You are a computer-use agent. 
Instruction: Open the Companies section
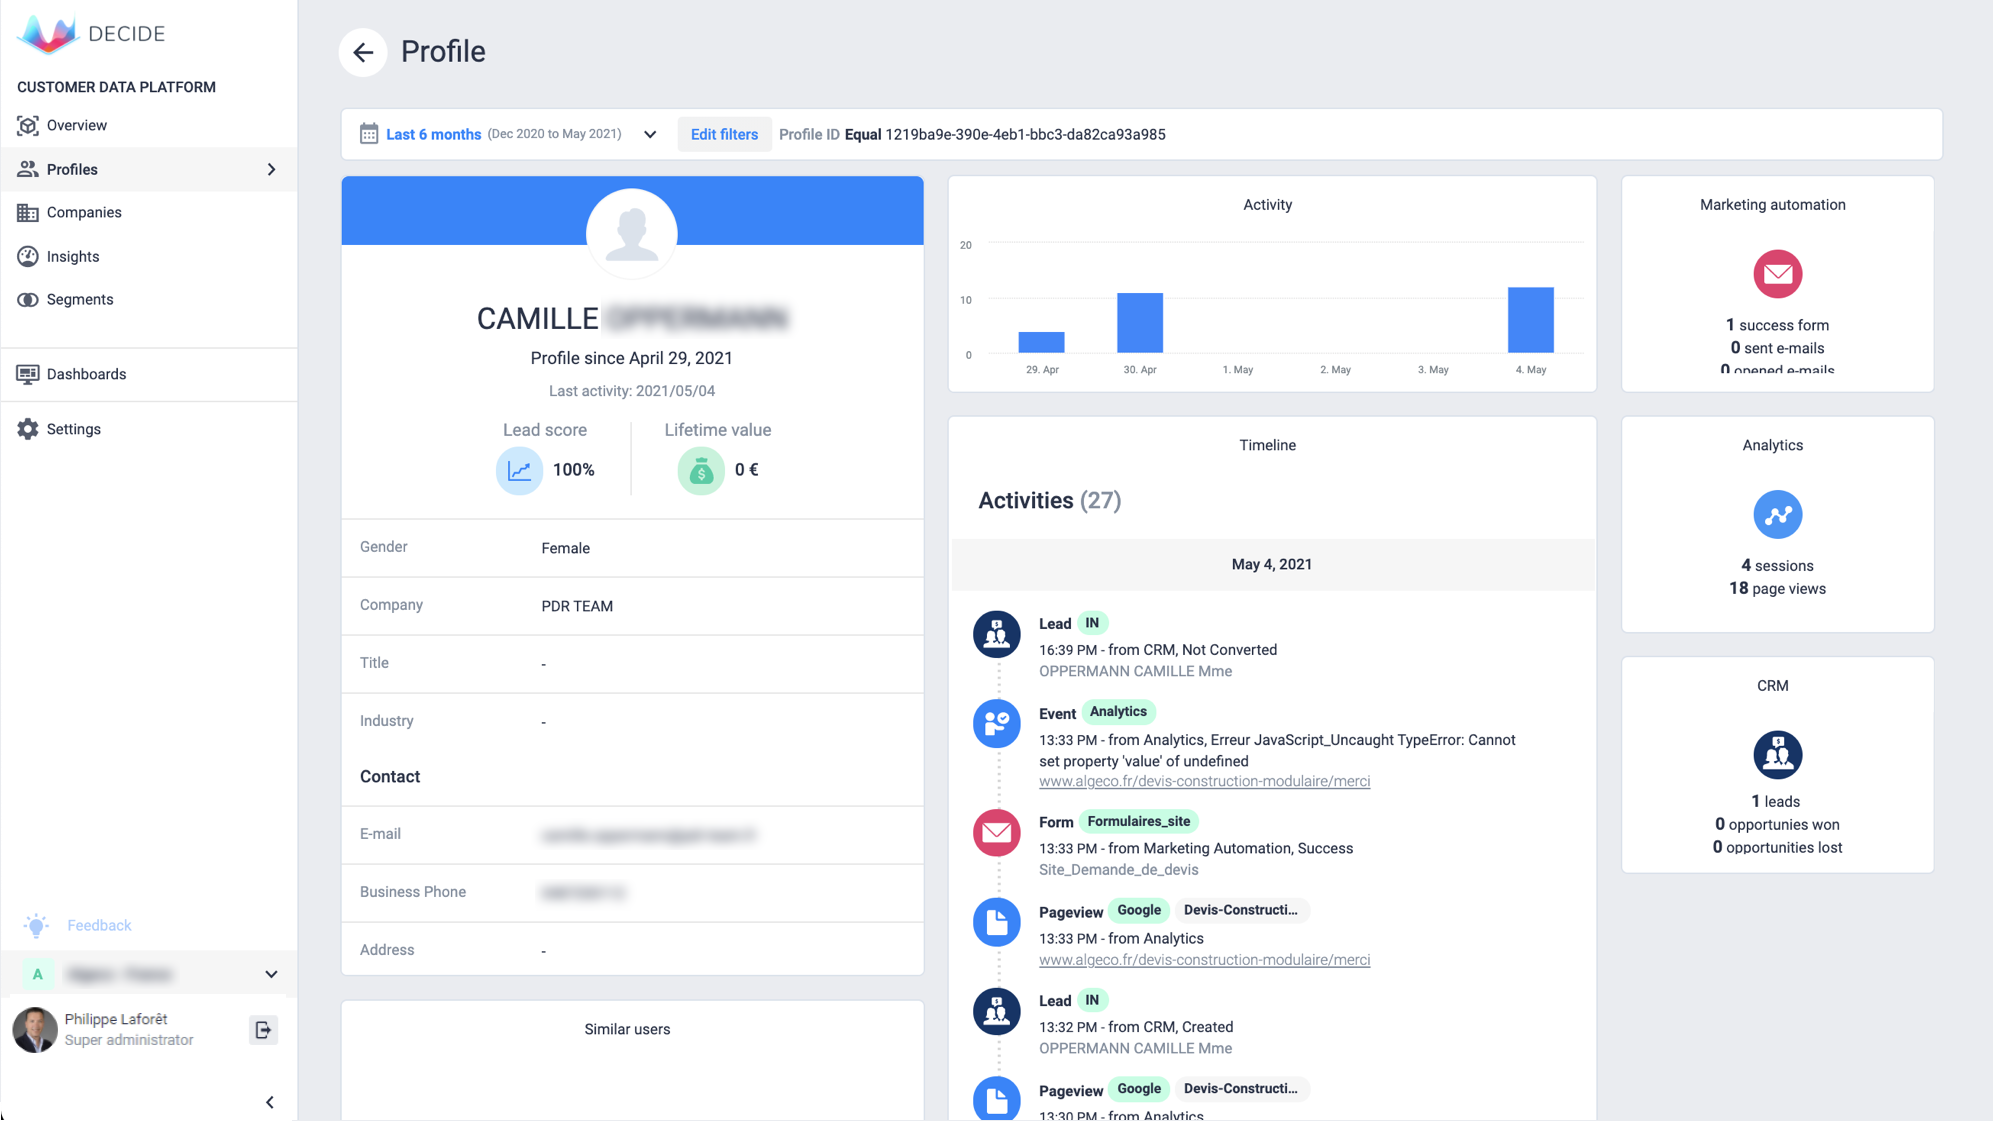pos(84,212)
